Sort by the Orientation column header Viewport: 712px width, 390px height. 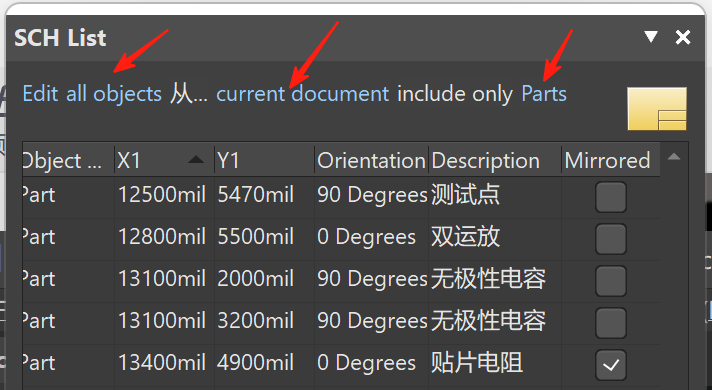tap(371, 161)
